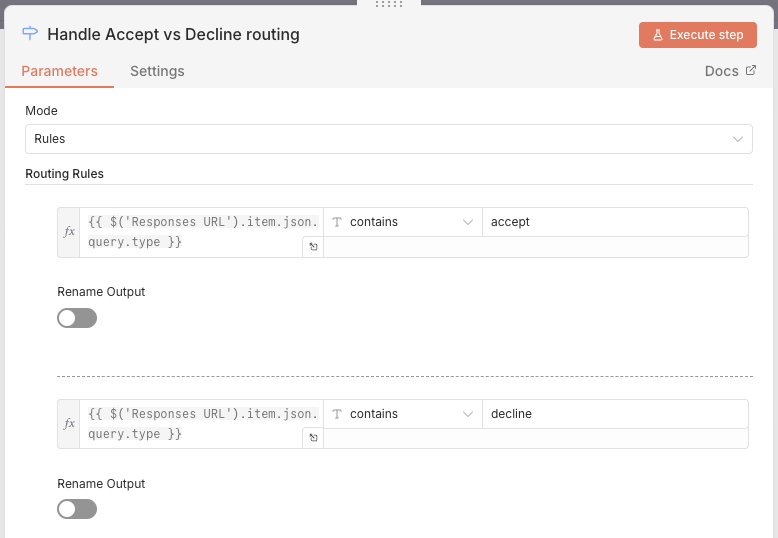778x538 pixels.
Task: Click the Routing Rules section label
Action: [x=65, y=174]
